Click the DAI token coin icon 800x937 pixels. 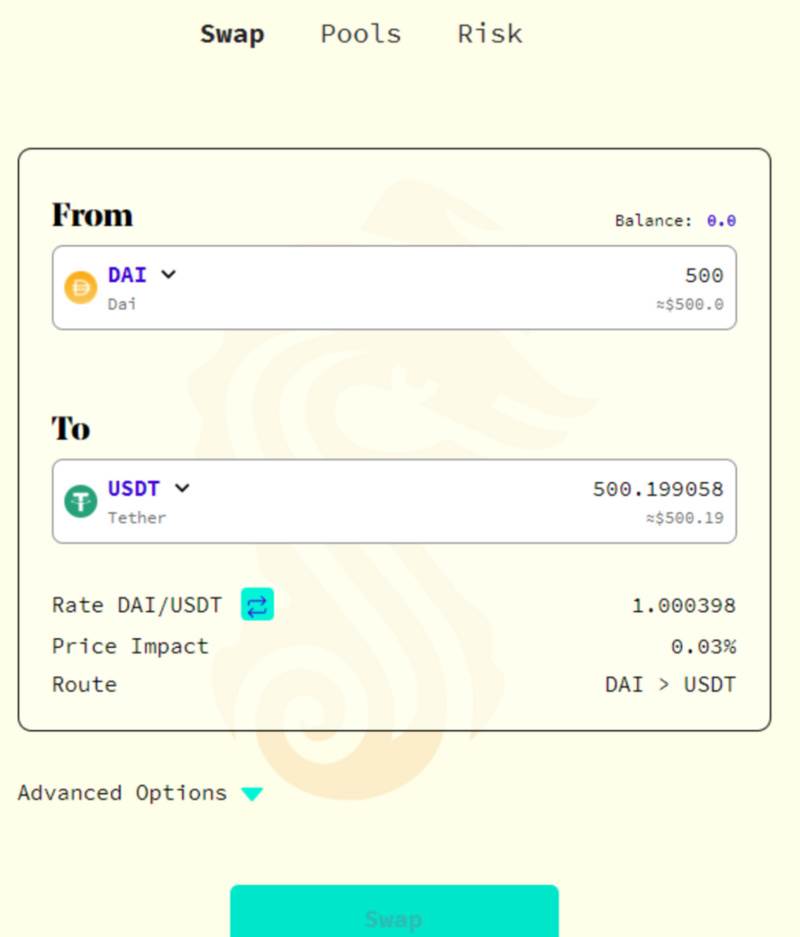(x=81, y=287)
